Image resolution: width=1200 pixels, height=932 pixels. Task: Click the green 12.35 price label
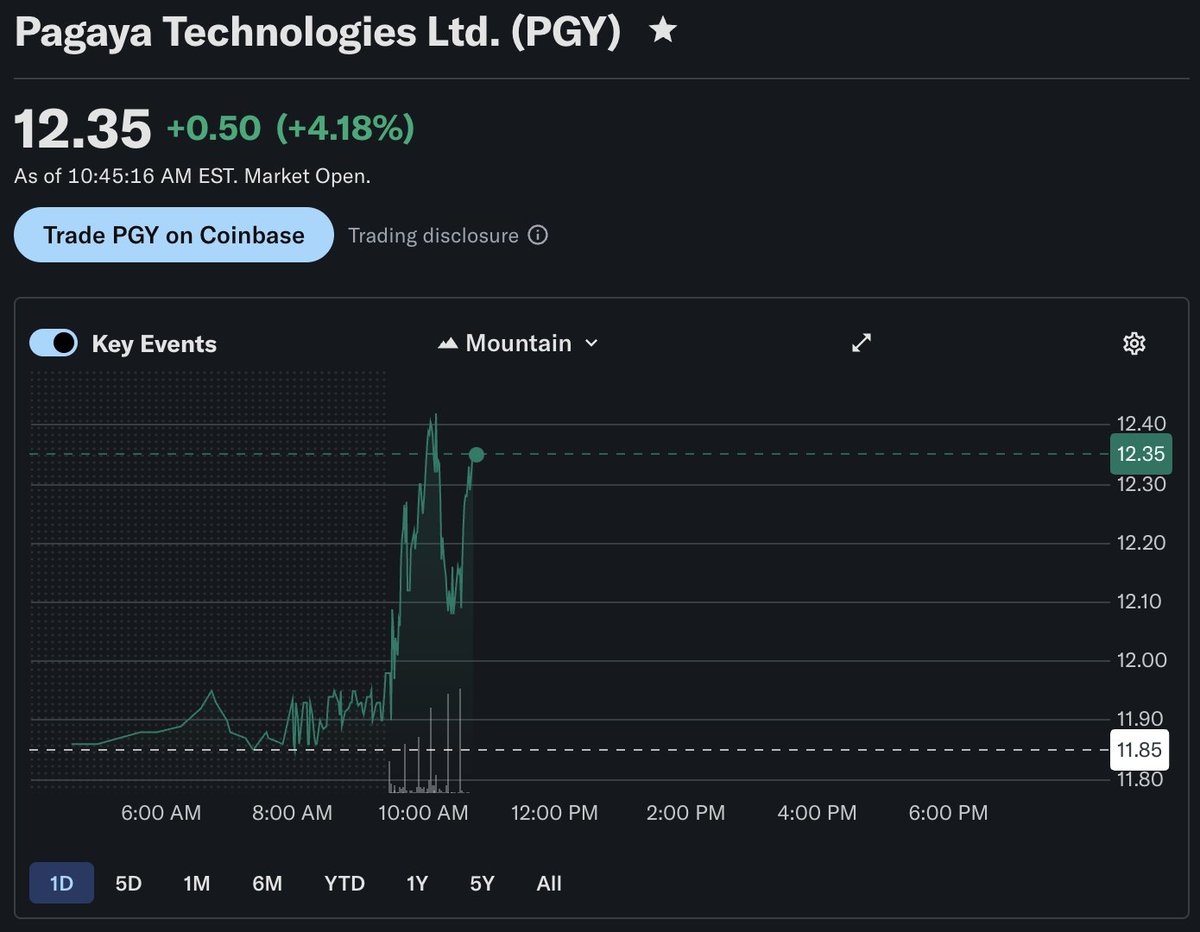click(1141, 454)
